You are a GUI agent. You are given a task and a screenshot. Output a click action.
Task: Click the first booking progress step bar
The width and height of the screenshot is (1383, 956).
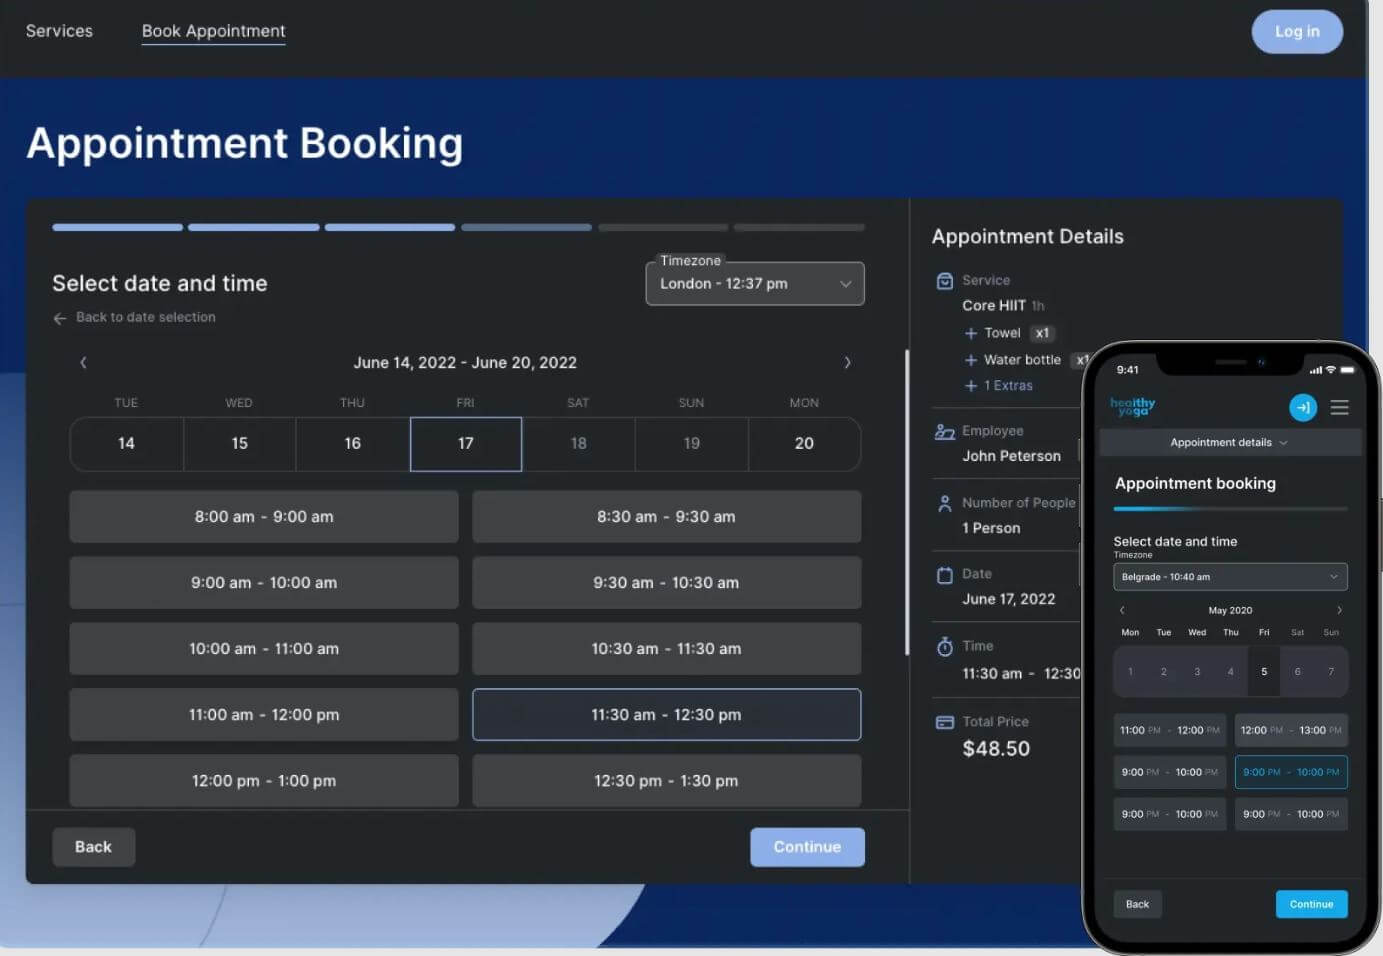pos(117,228)
